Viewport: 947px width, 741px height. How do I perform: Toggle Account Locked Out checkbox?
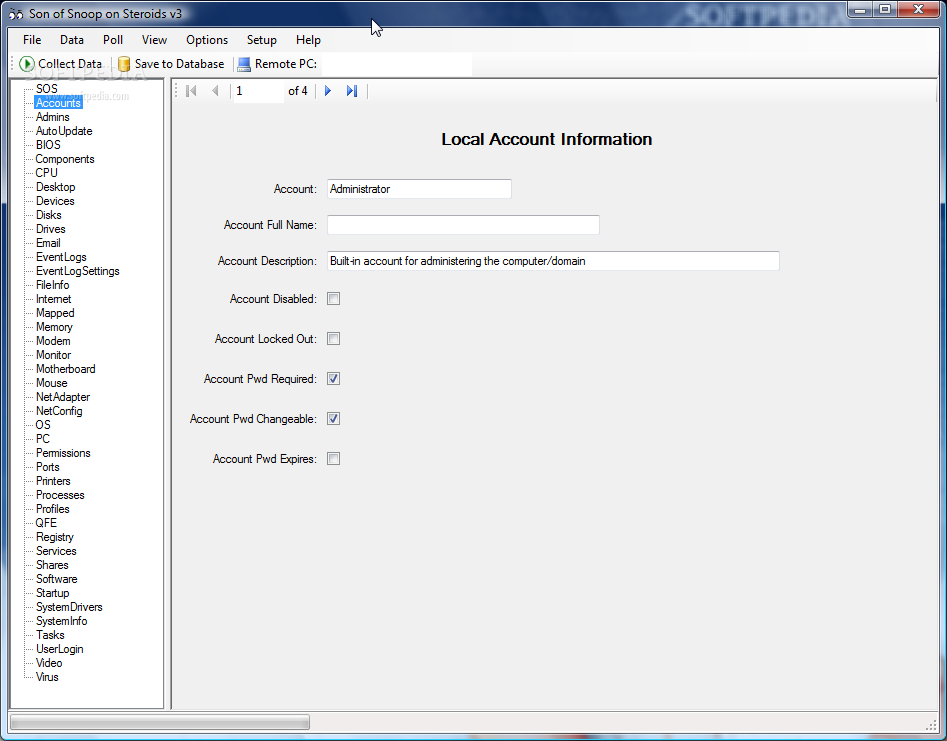[x=333, y=339]
